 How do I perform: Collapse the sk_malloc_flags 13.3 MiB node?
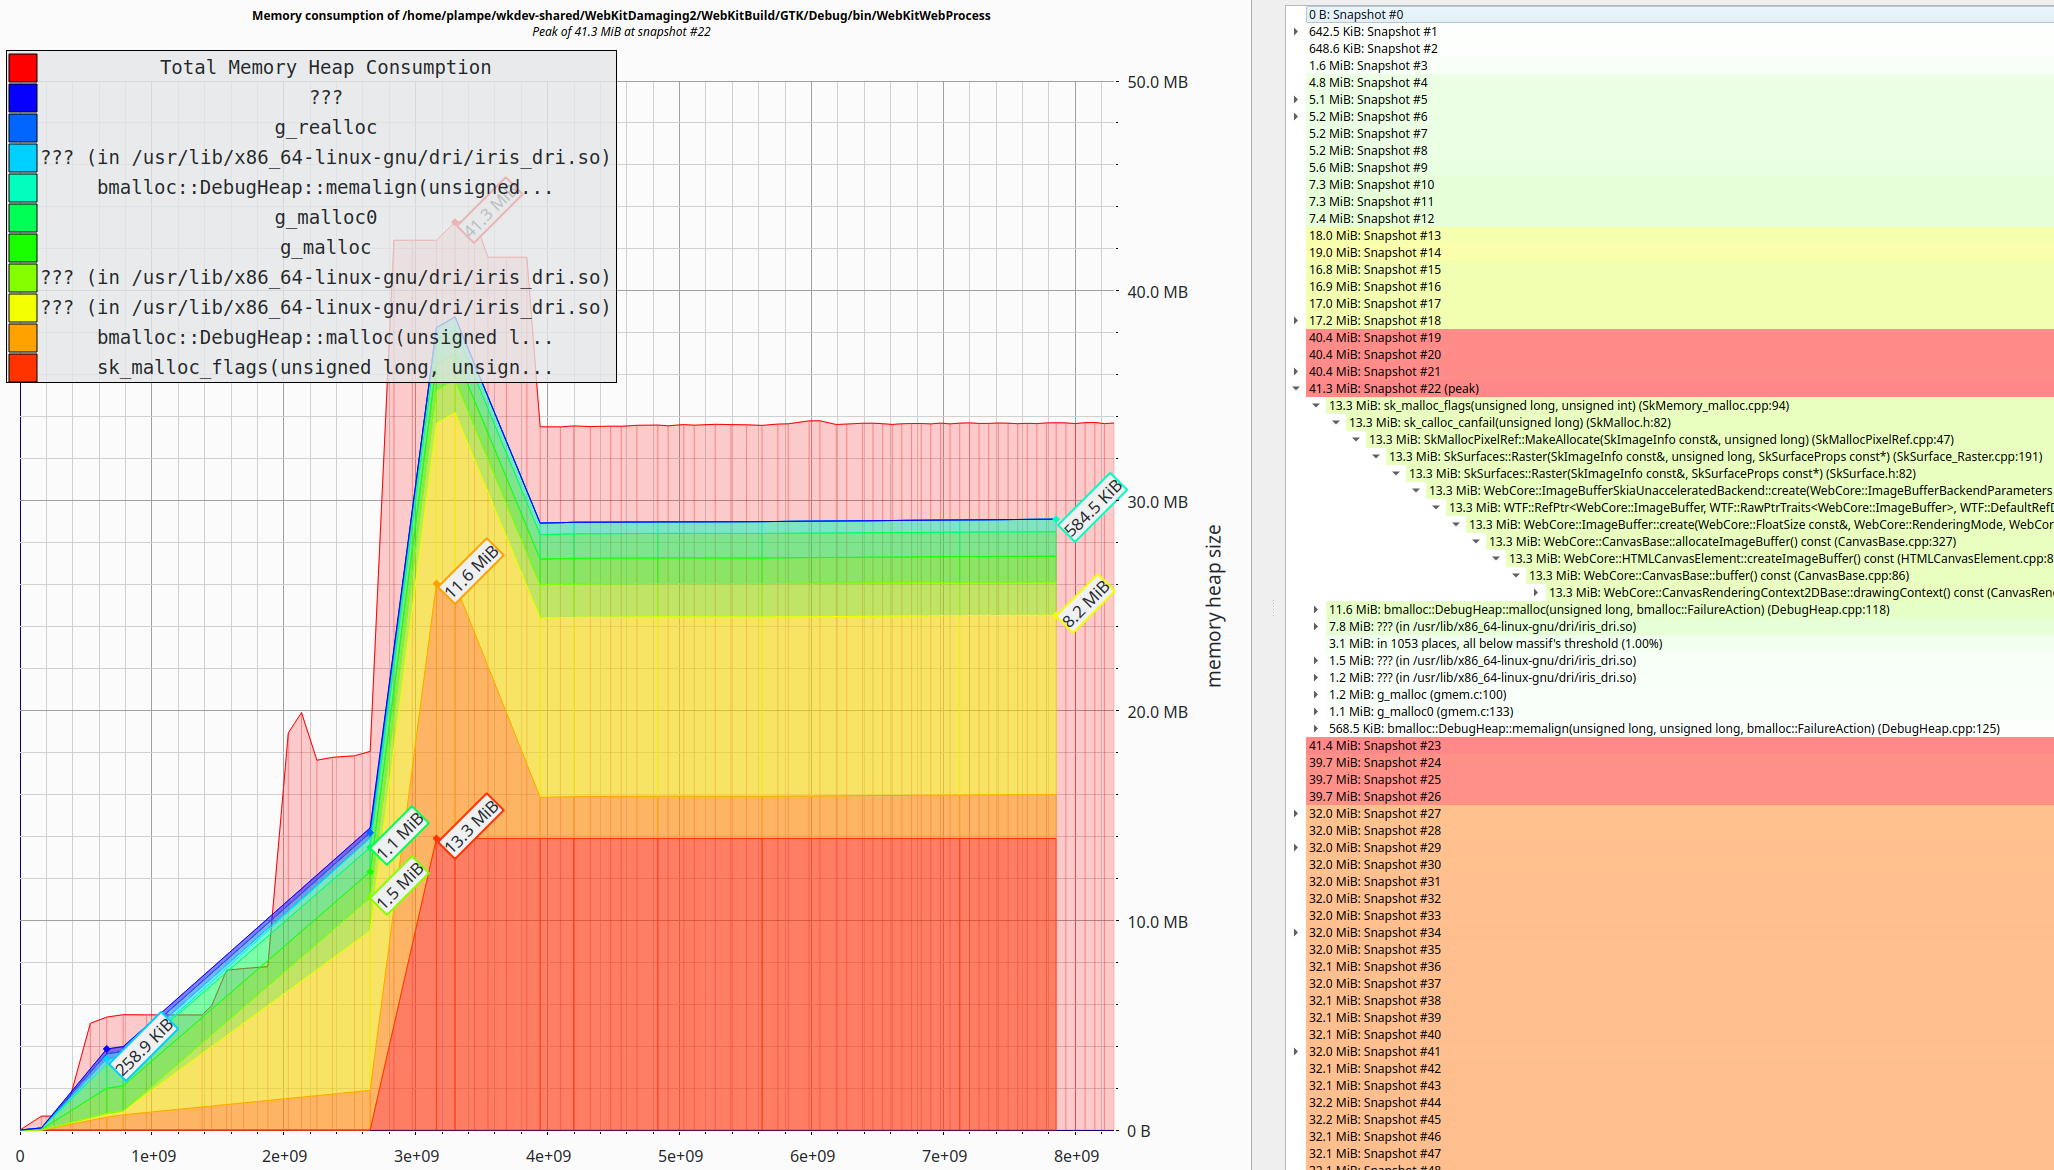[x=1316, y=406]
